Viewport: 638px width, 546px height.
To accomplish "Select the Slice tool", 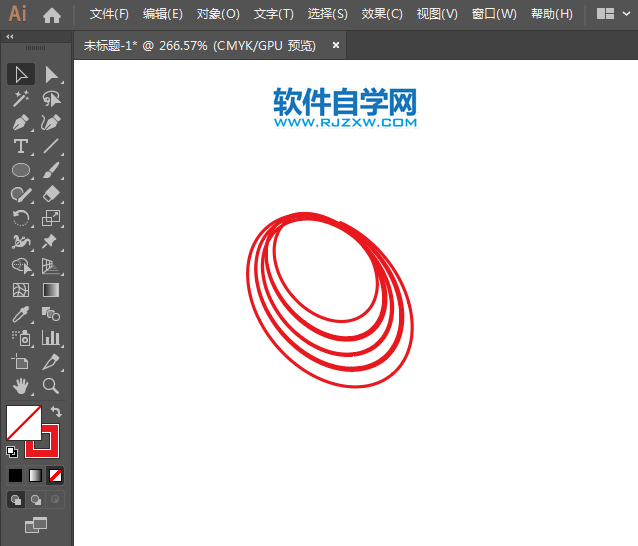I will click(51, 362).
